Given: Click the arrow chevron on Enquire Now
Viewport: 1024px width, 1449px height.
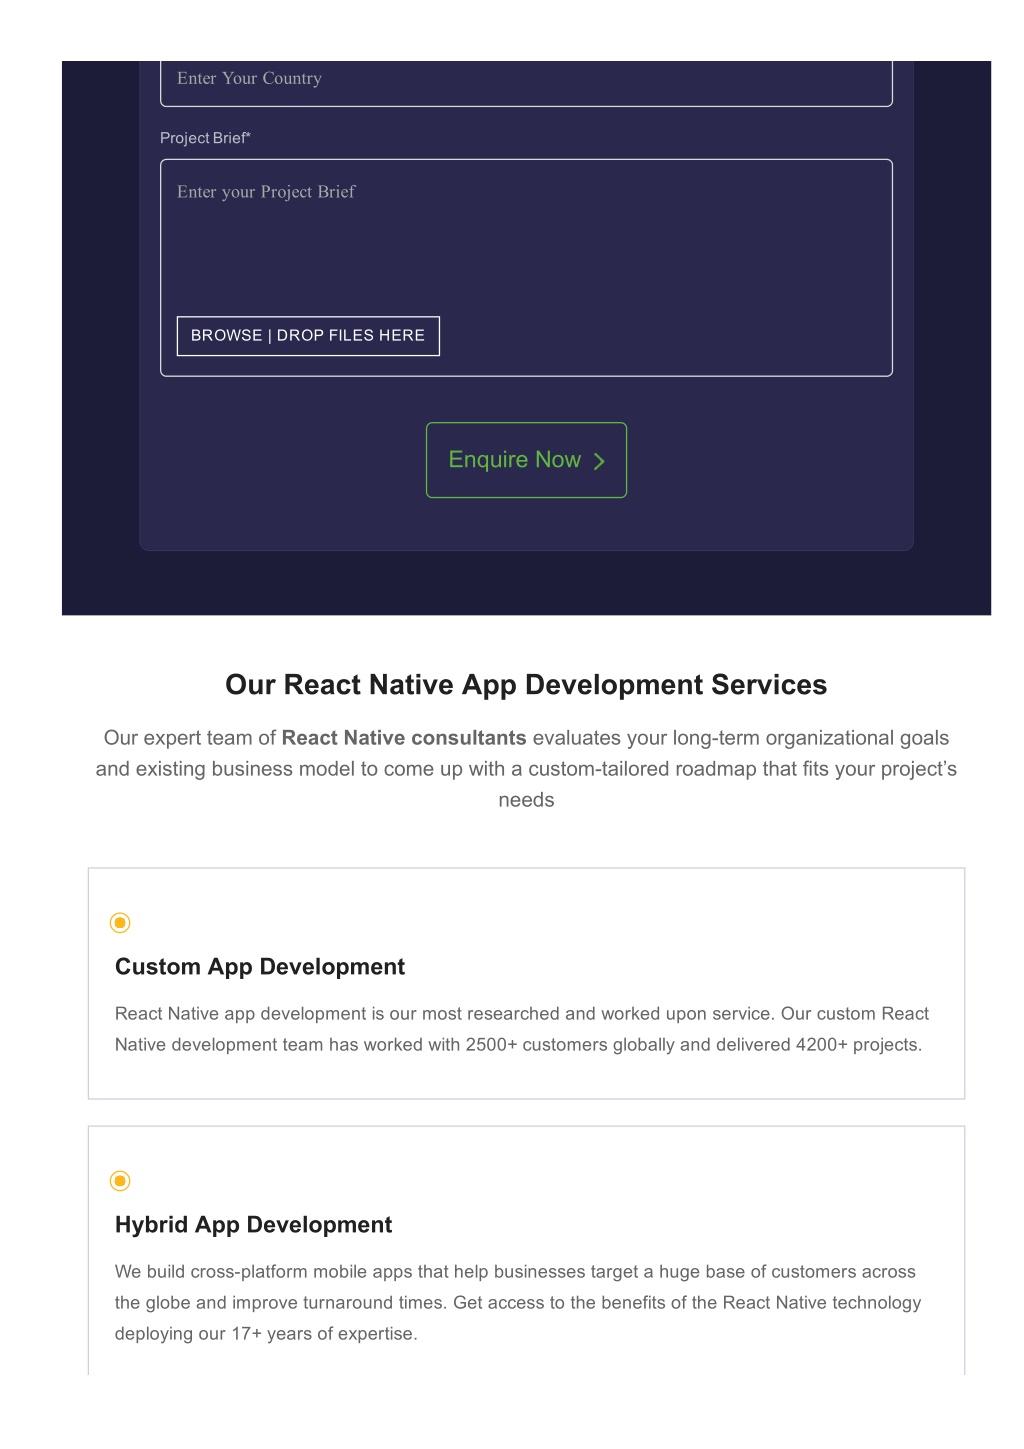Looking at the screenshot, I should [599, 461].
